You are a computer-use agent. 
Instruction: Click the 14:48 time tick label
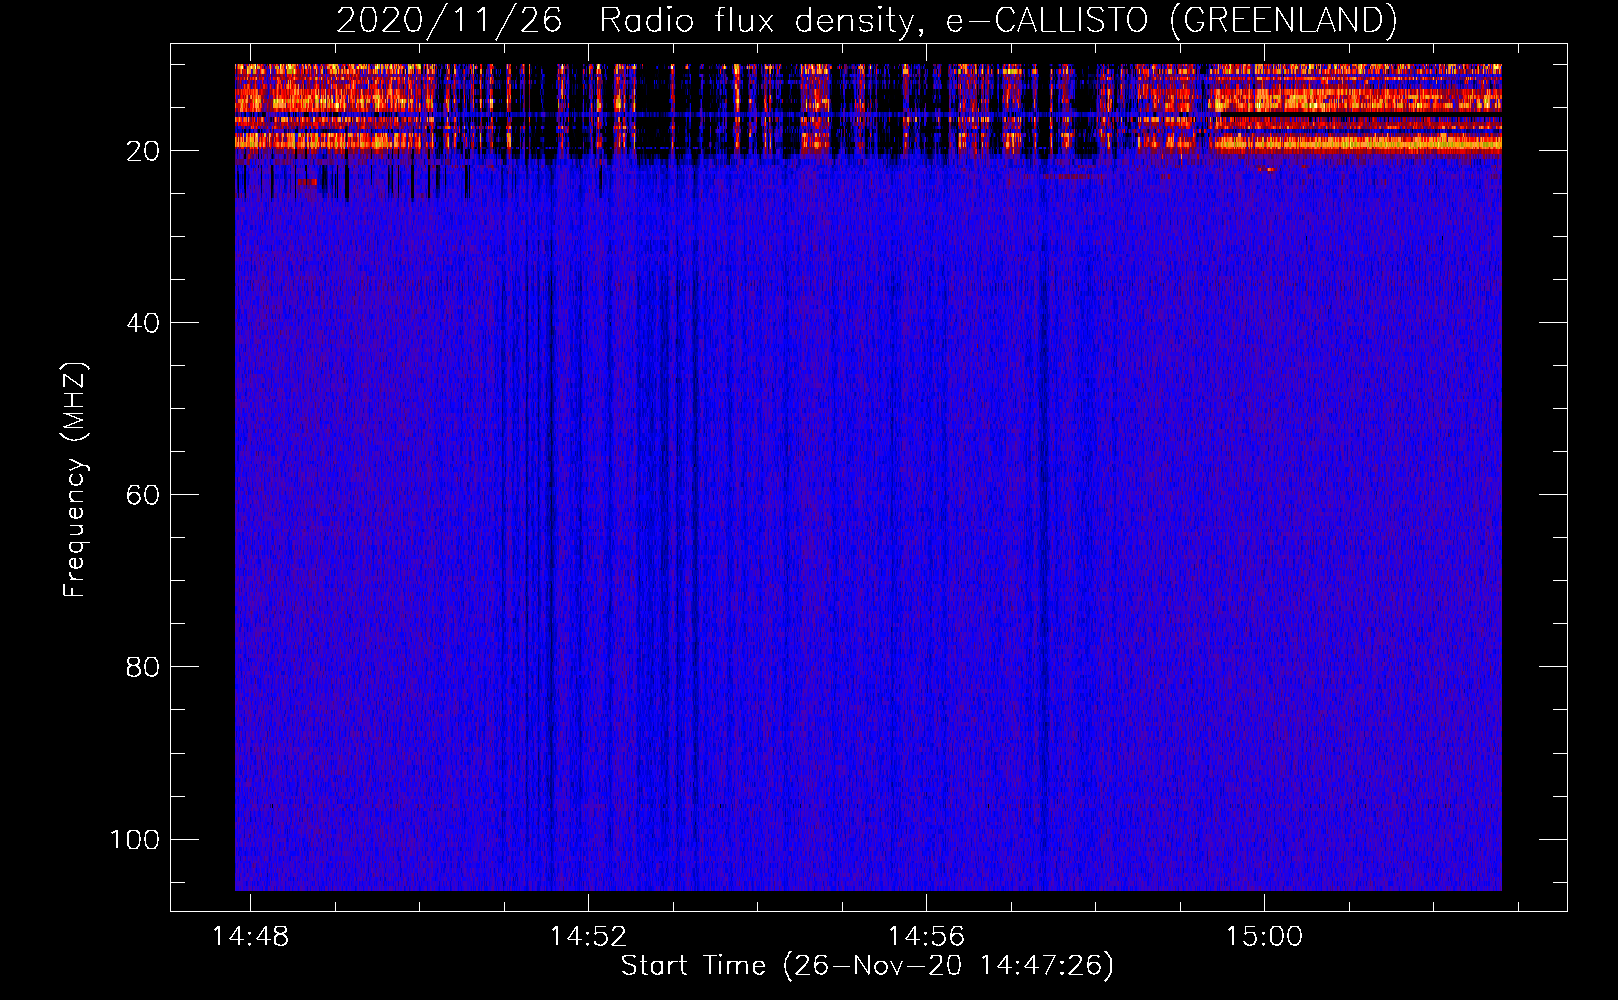250,936
